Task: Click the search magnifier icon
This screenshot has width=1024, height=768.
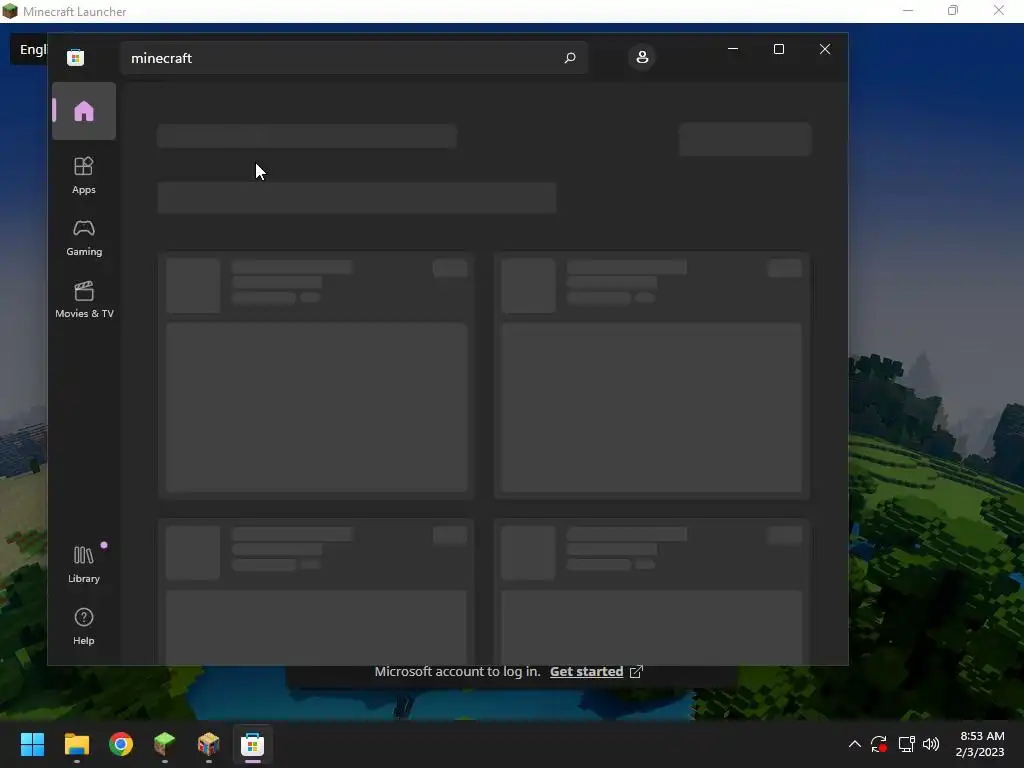Action: [569, 58]
